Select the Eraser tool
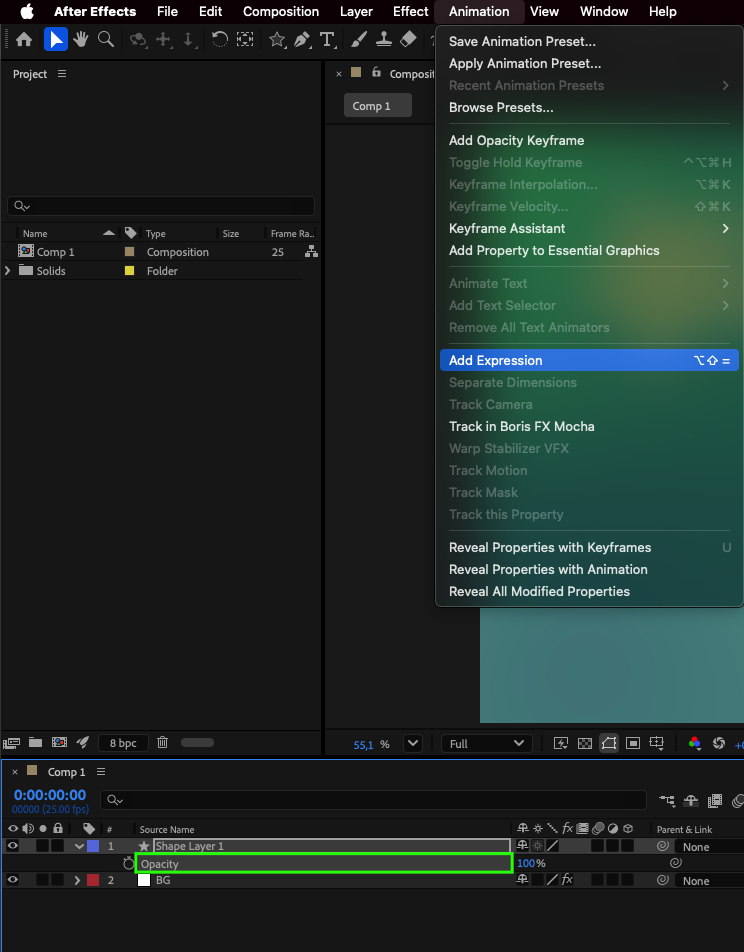 point(408,40)
